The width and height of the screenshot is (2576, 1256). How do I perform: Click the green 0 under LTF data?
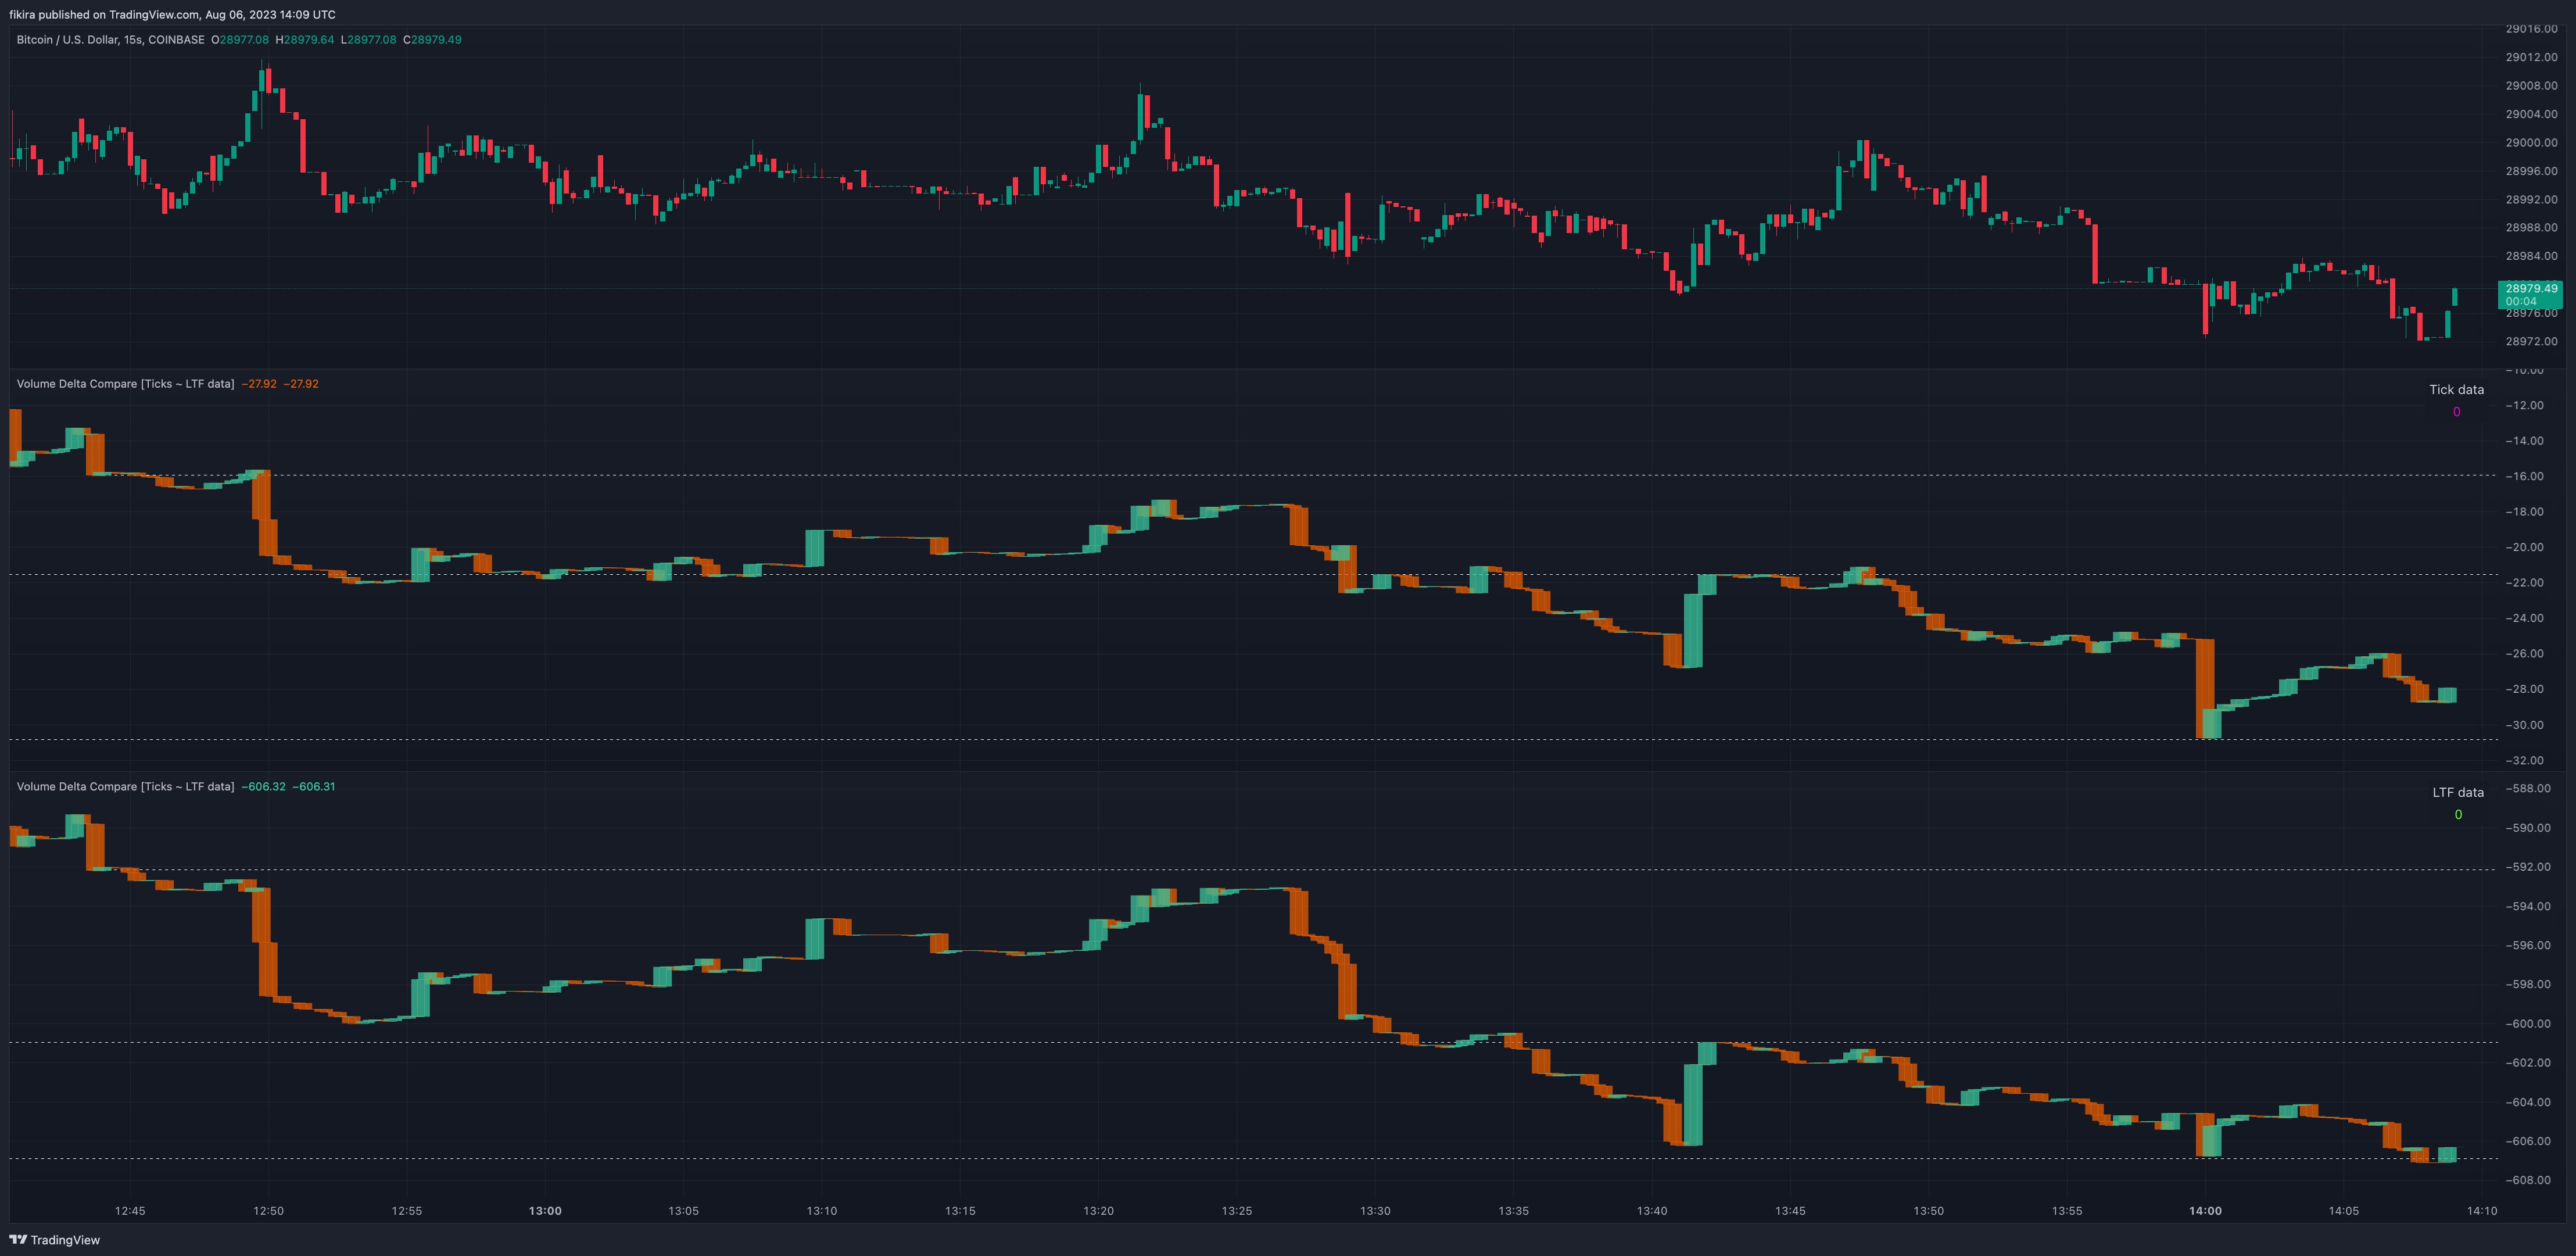2458,815
